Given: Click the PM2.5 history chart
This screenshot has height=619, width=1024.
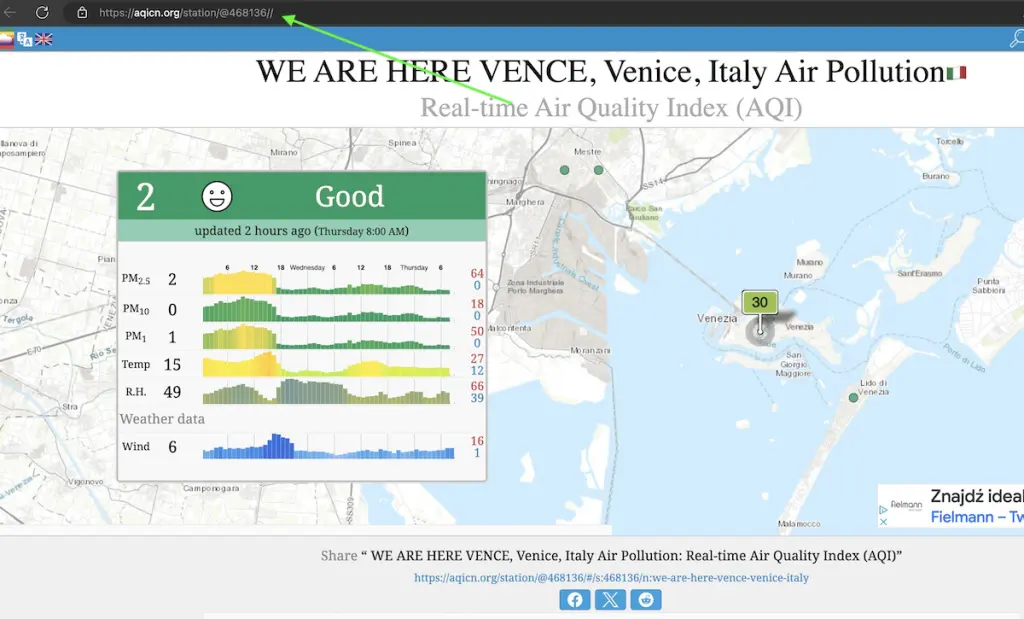Looking at the screenshot, I should click(x=327, y=283).
